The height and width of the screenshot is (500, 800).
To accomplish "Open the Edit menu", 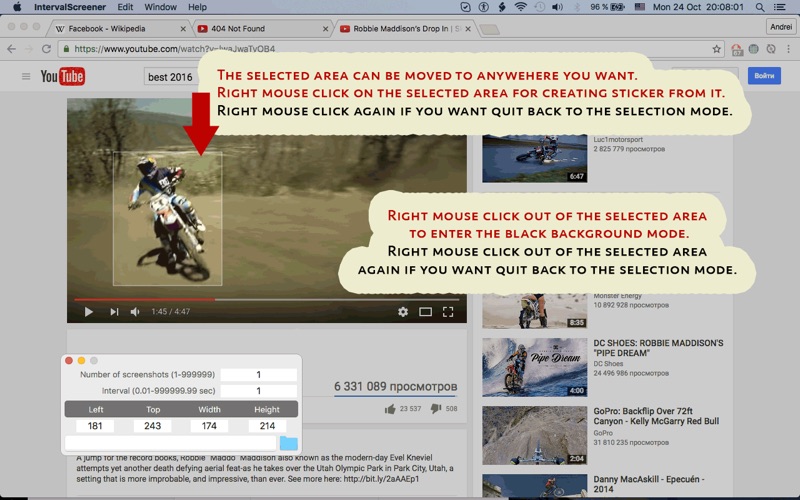I will point(125,7).
